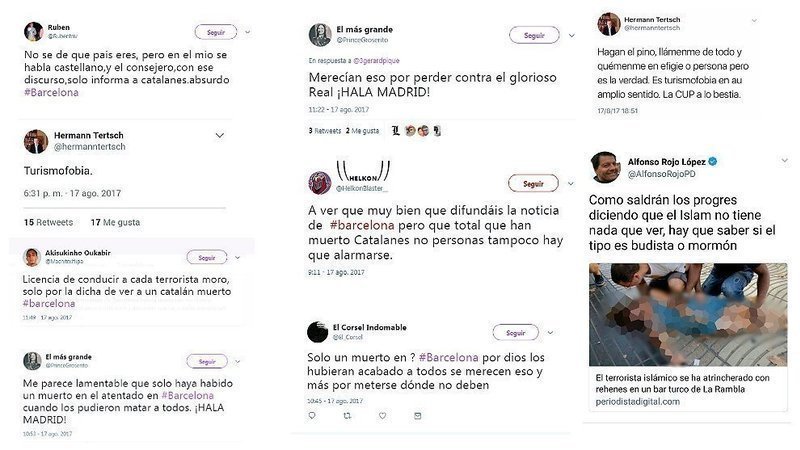
Task: Like the El Corsel Indomable tweet with heart icon
Action: (x=383, y=416)
